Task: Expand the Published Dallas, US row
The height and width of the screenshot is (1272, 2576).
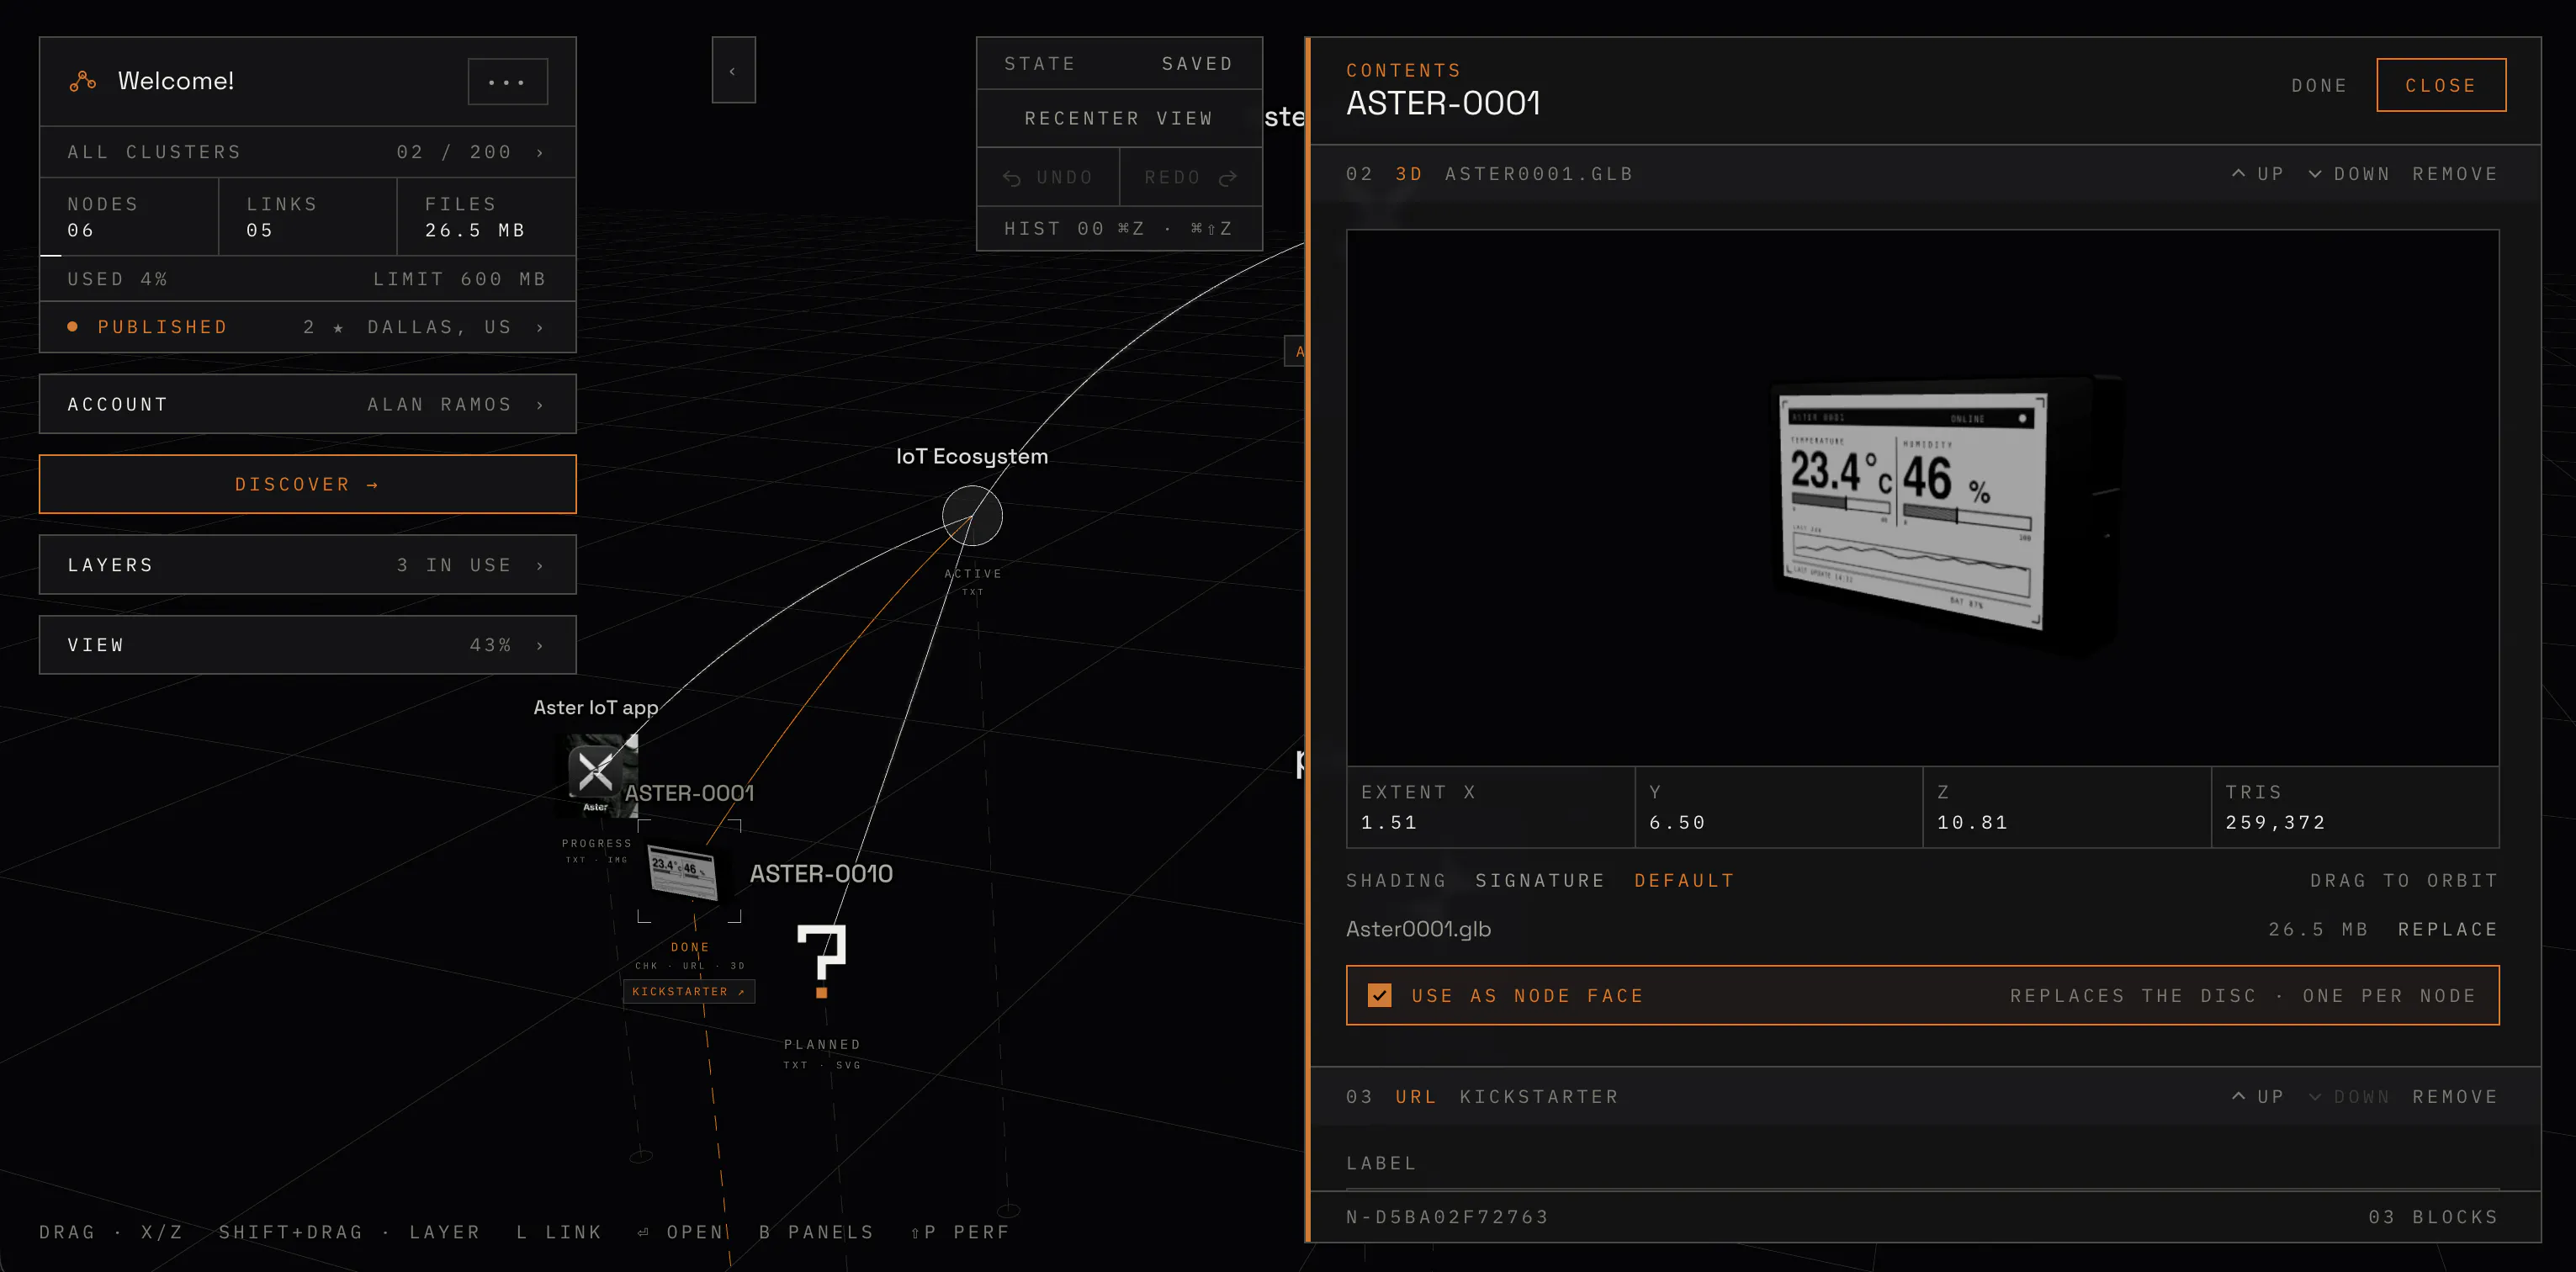Action: click(x=307, y=327)
